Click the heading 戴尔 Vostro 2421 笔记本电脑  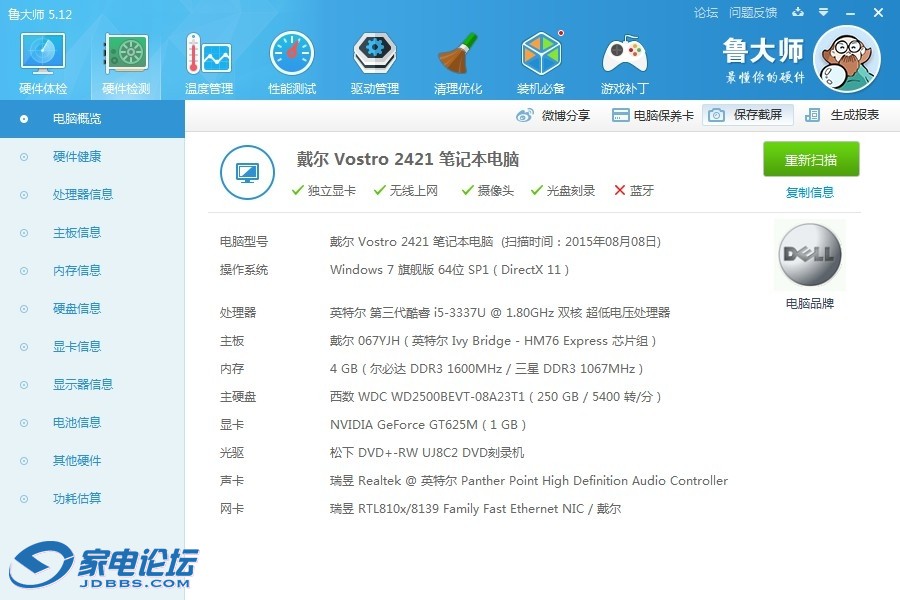(408, 159)
